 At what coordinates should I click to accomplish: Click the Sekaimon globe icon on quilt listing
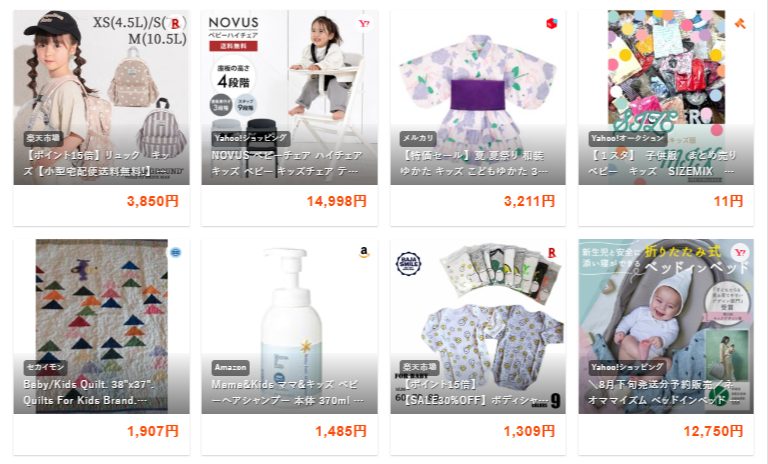click(x=175, y=252)
